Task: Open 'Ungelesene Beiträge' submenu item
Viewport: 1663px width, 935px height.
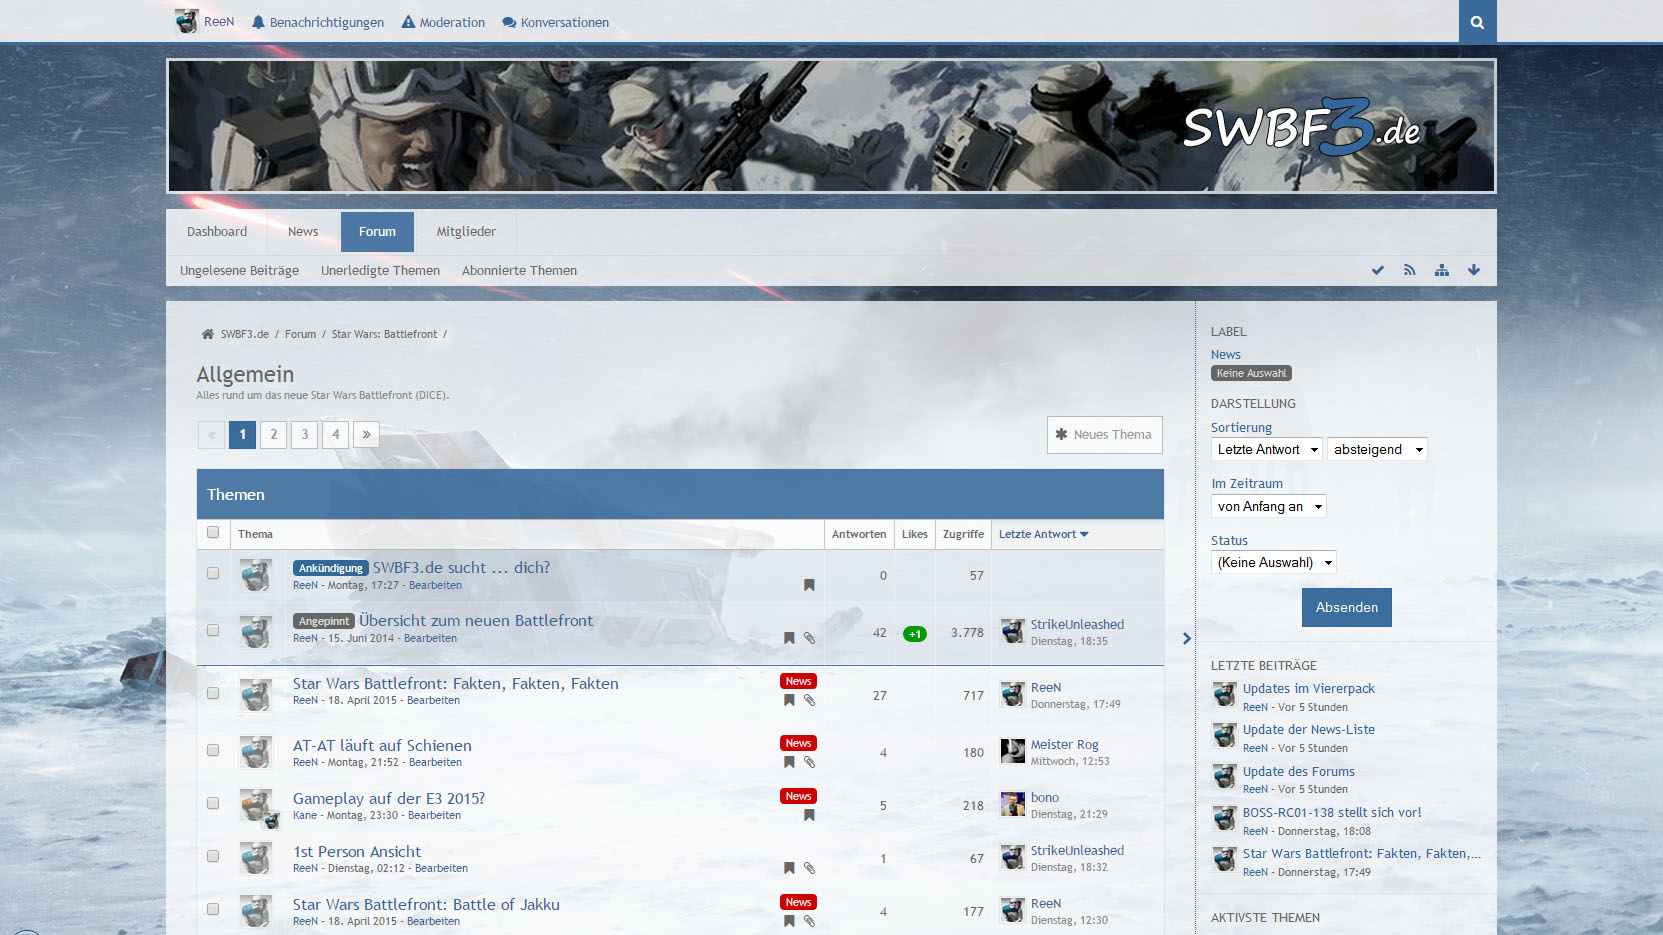Action: [x=239, y=270]
